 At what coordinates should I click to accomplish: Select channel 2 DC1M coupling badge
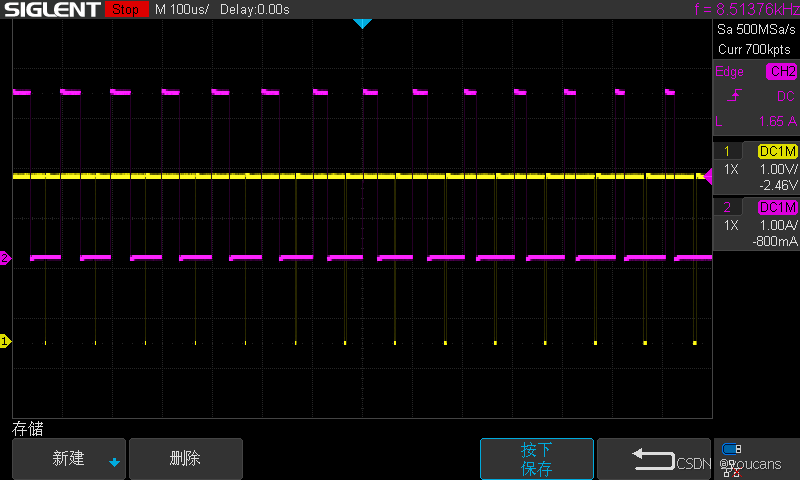[778, 207]
